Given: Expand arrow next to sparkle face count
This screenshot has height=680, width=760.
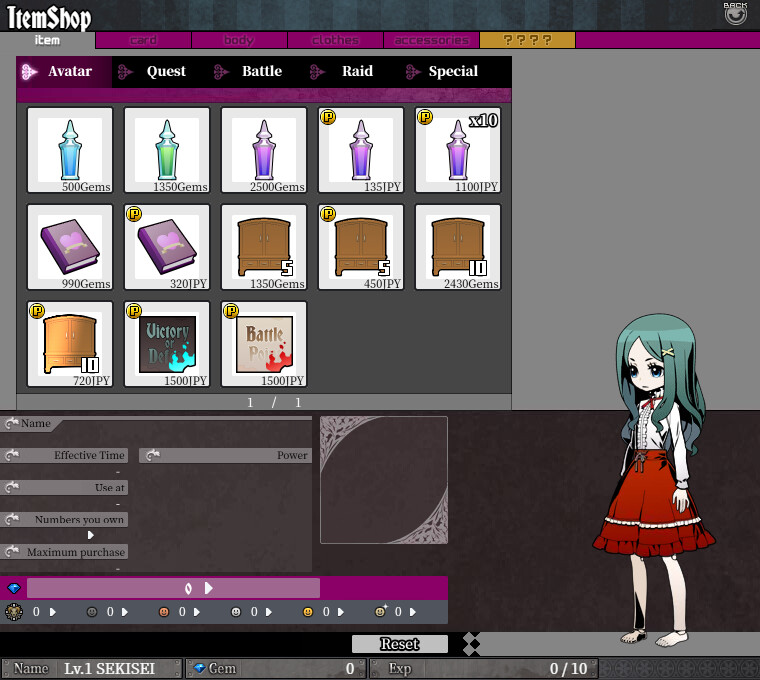Looking at the screenshot, I should pyautogui.click(x=413, y=612).
